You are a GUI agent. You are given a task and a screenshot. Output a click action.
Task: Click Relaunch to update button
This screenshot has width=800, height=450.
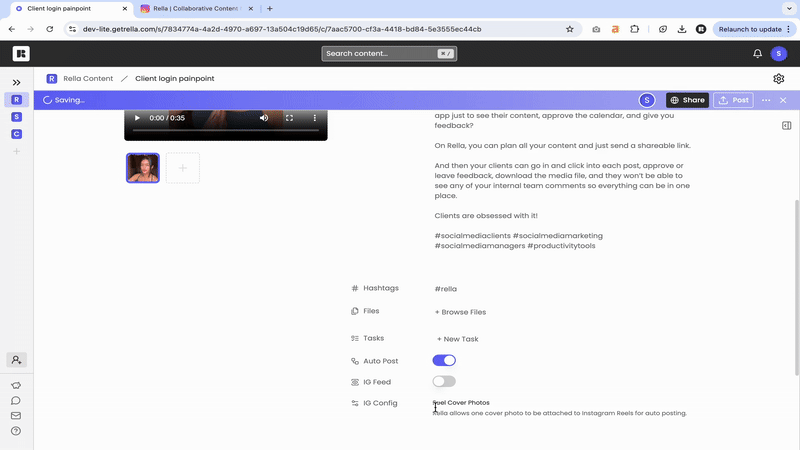coord(754,29)
